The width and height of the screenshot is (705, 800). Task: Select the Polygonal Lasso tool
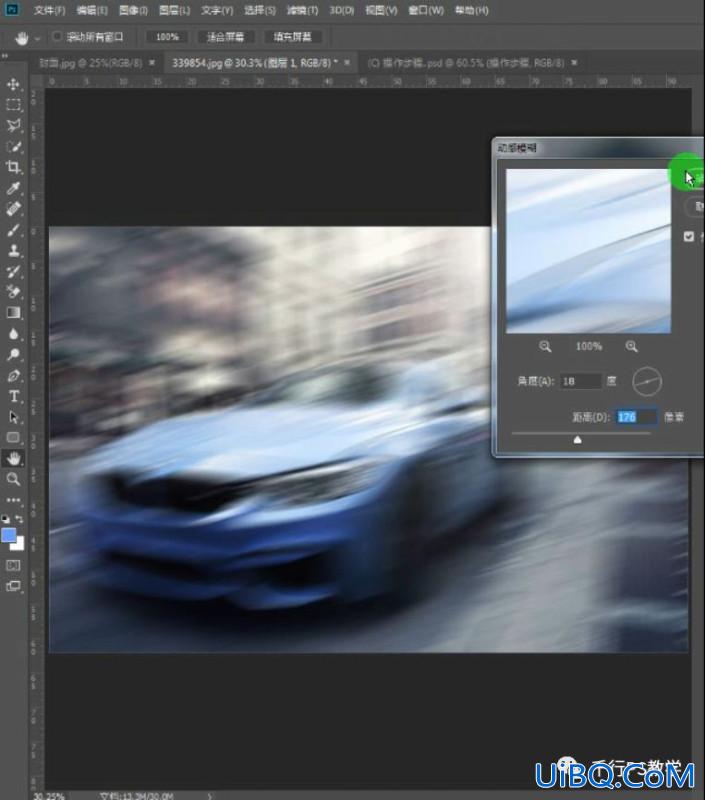tap(13, 126)
